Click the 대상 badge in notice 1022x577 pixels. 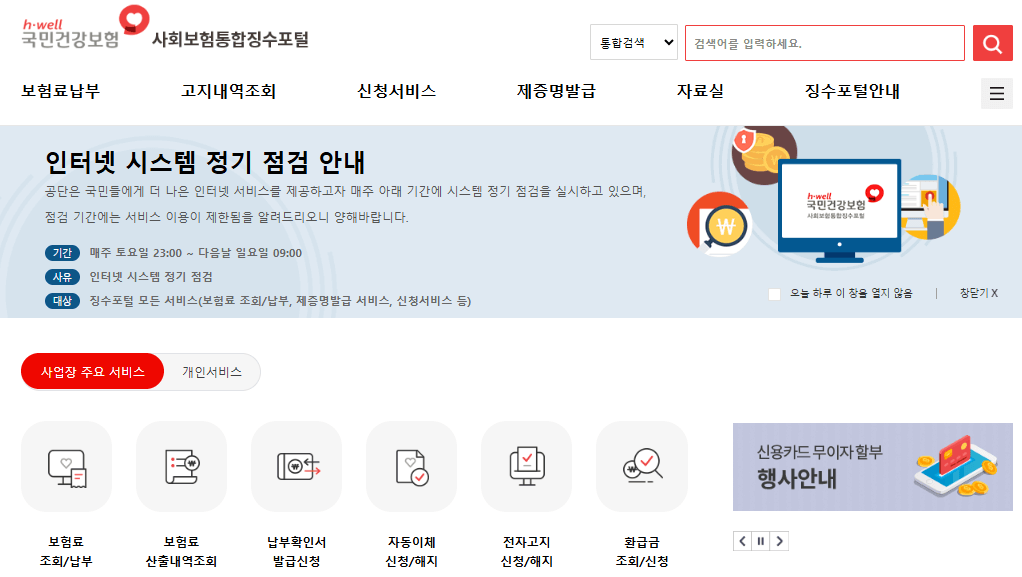pos(62,301)
